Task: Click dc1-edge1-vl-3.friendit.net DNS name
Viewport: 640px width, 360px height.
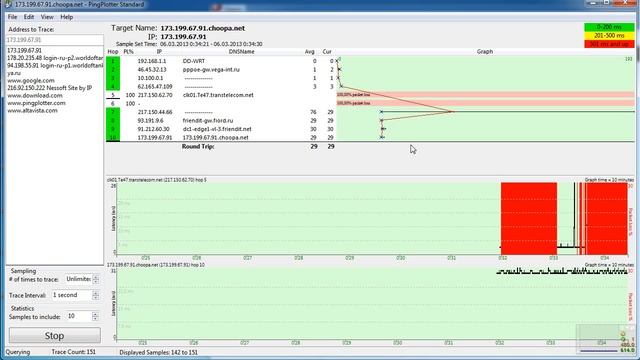Action: coord(217,129)
